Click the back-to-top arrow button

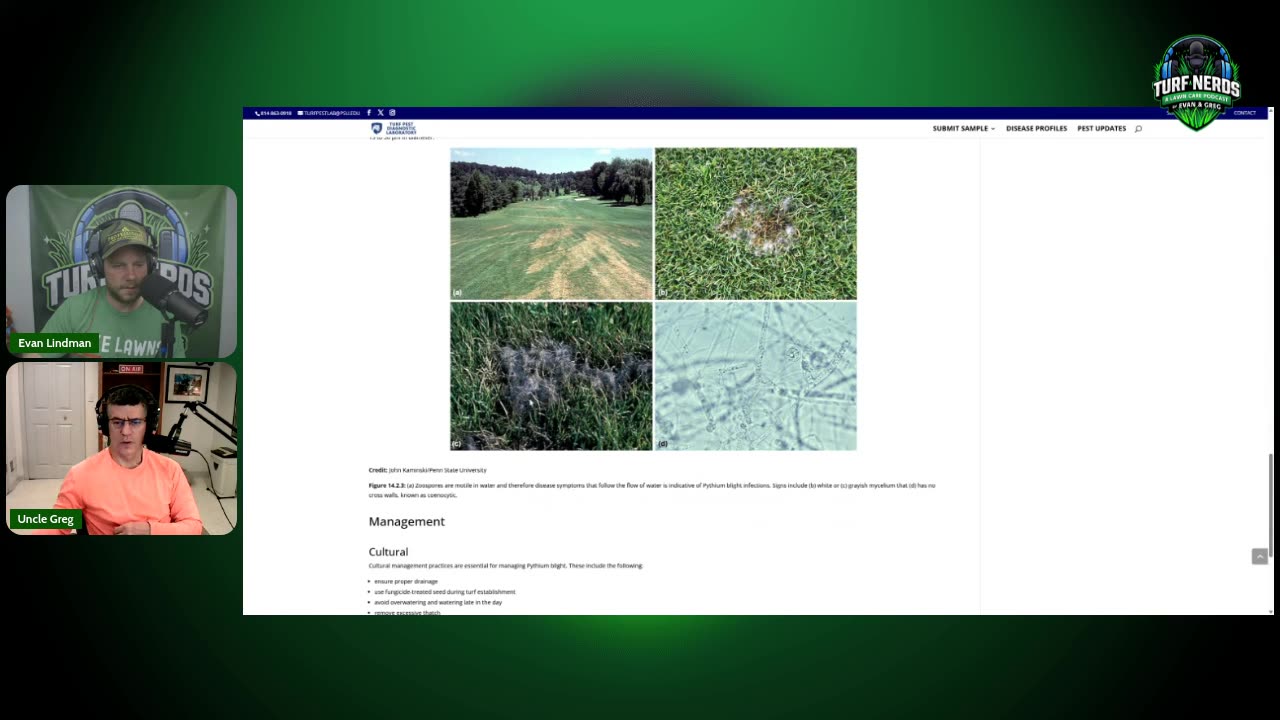(1260, 556)
